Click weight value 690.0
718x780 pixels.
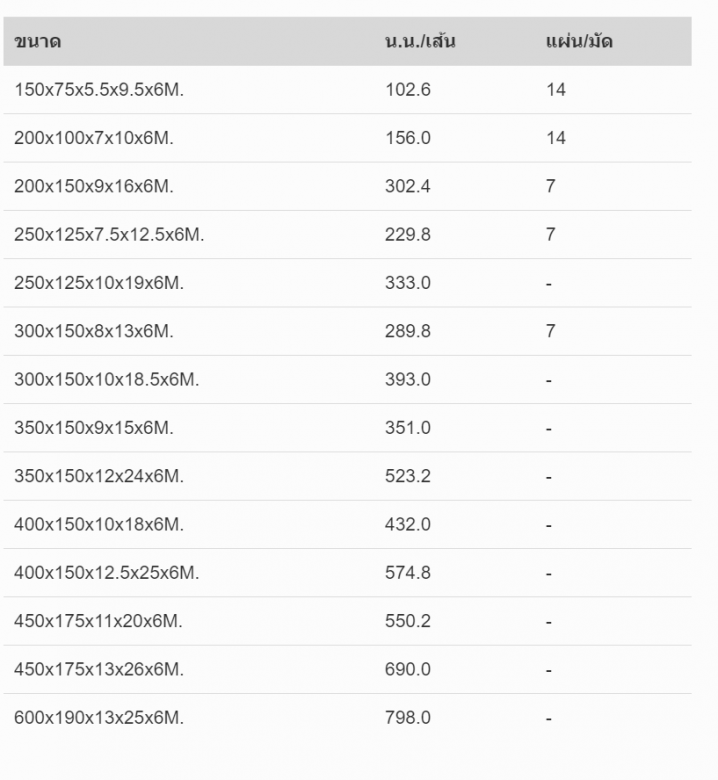pyautogui.click(x=408, y=669)
